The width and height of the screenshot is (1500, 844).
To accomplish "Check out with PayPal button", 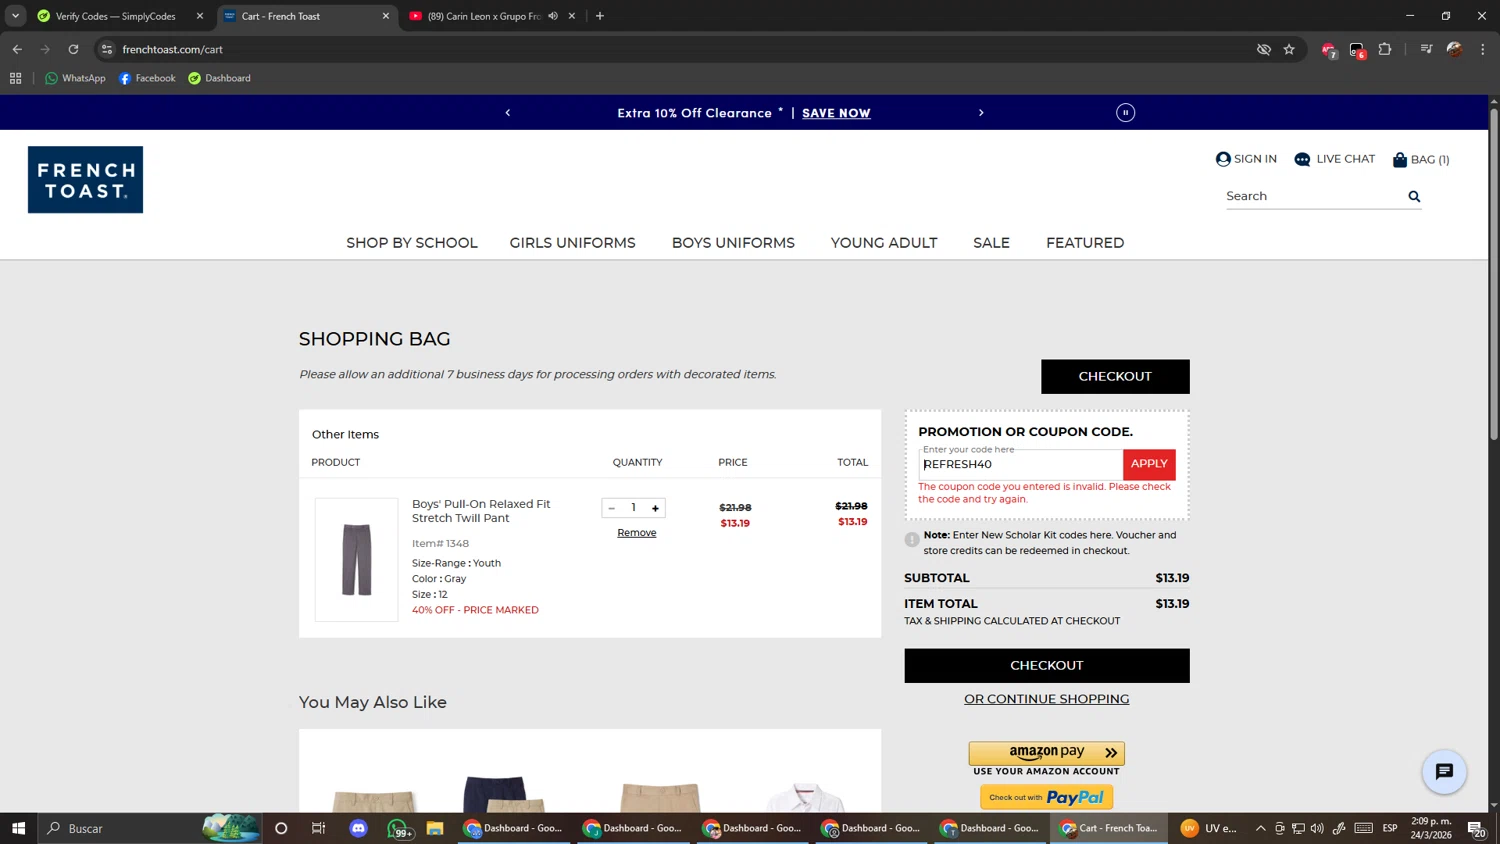I will pos(1046,797).
